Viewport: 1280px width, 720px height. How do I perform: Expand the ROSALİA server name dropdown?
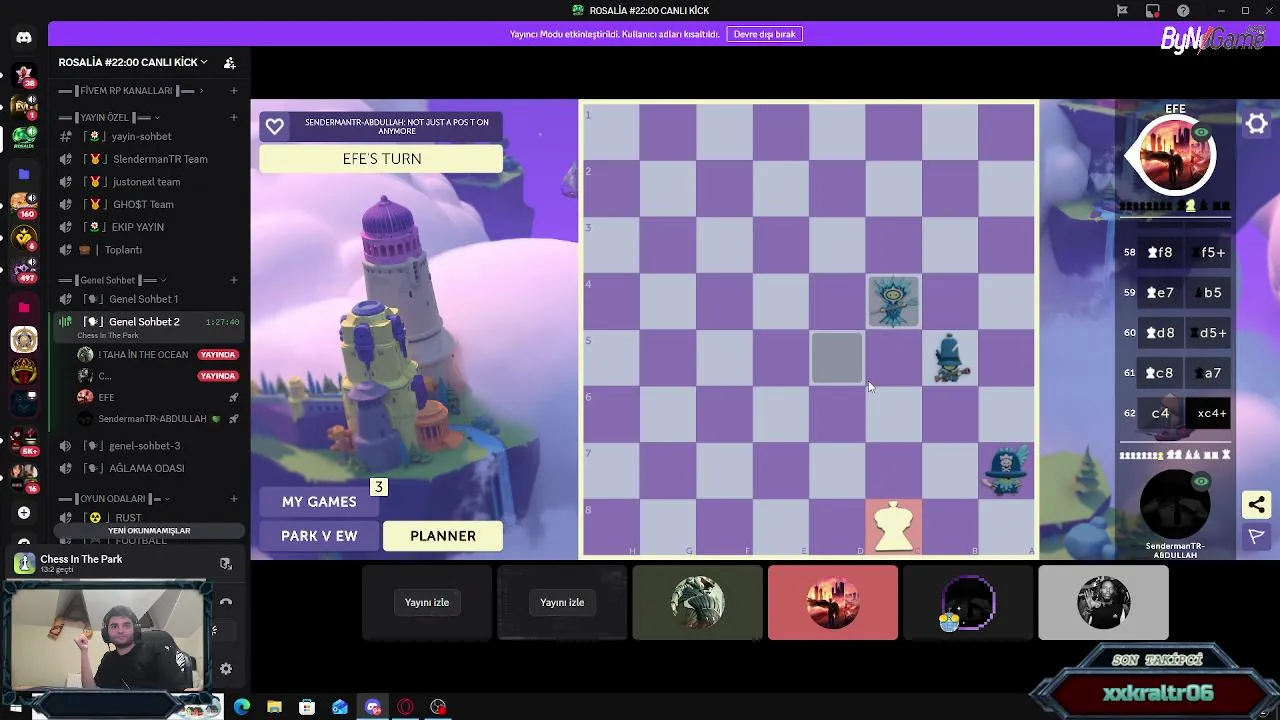point(133,62)
